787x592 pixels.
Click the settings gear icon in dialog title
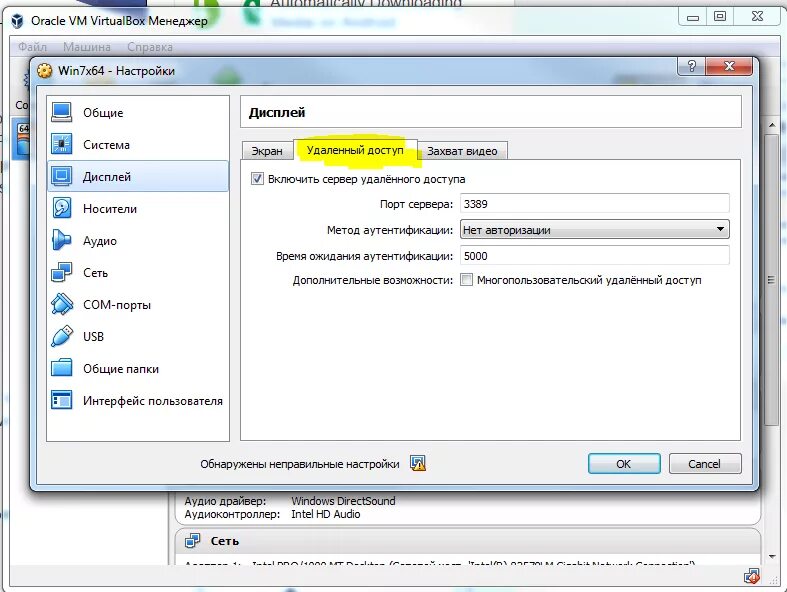(x=45, y=71)
